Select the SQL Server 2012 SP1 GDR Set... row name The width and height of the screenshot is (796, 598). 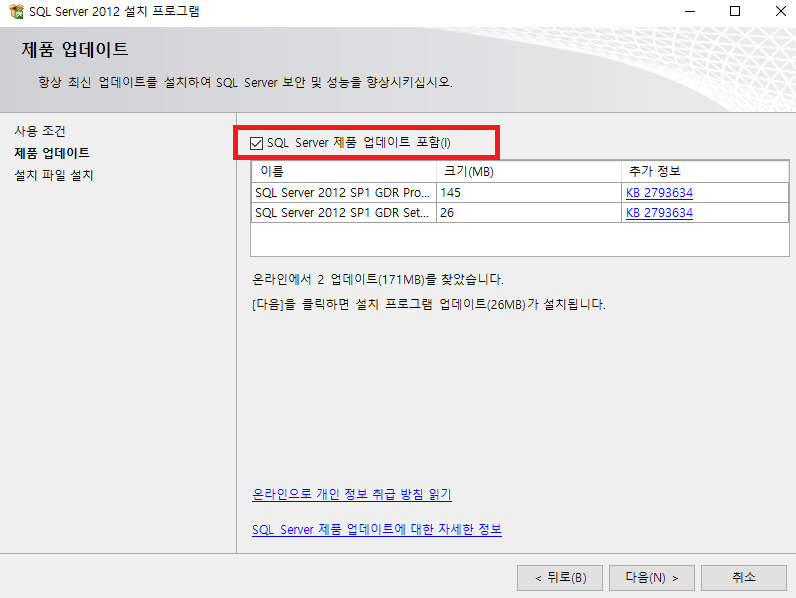click(x=344, y=213)
